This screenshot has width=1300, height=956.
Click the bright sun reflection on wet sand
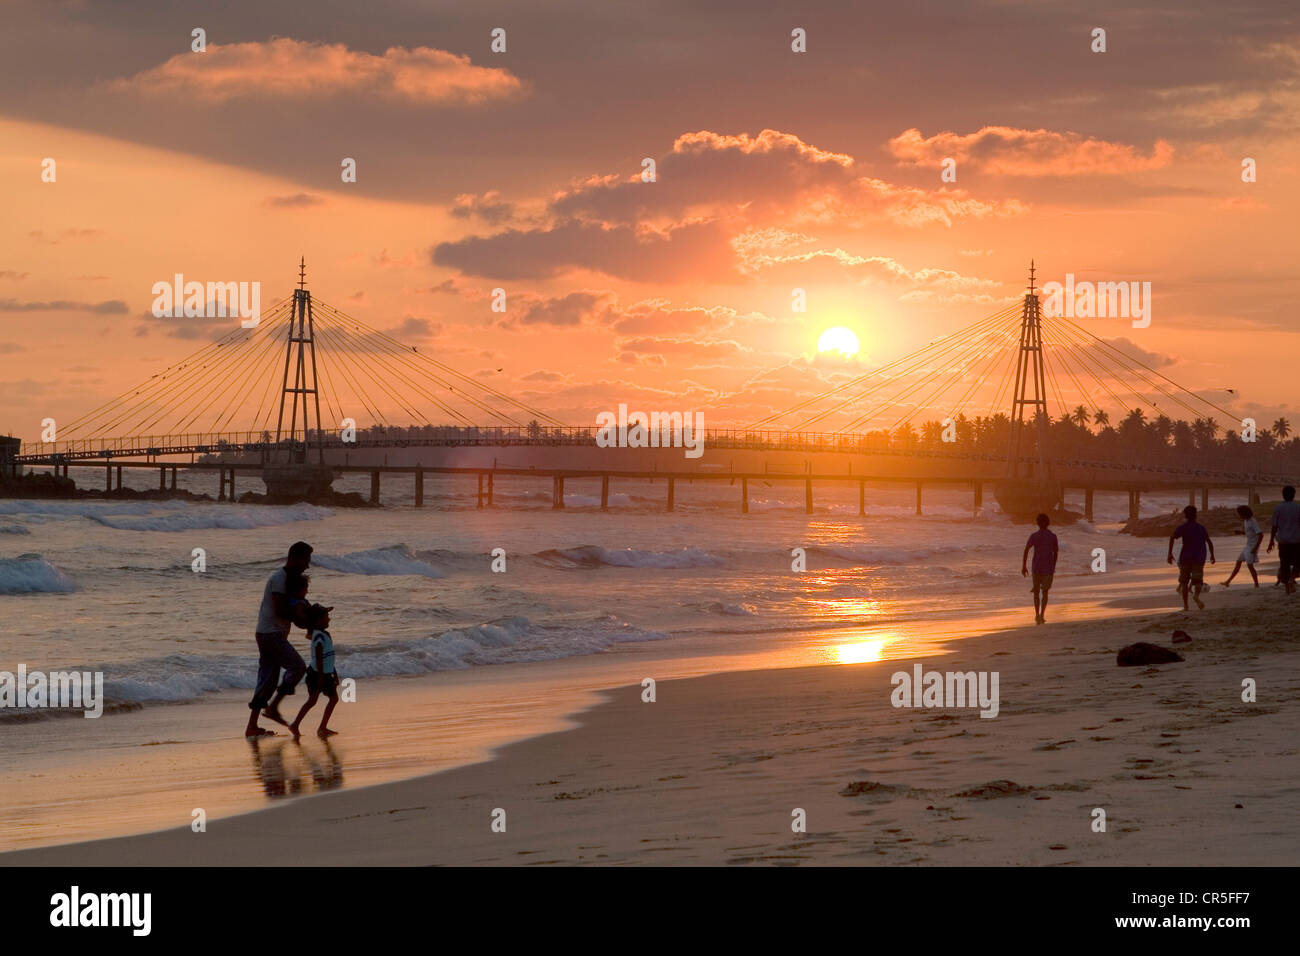point(859,651)
